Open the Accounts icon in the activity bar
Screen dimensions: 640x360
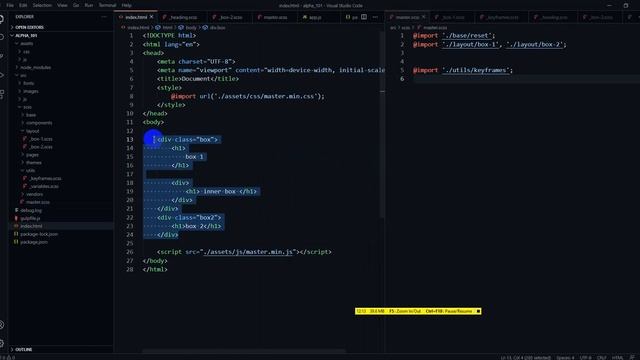[x=2, y=325]
